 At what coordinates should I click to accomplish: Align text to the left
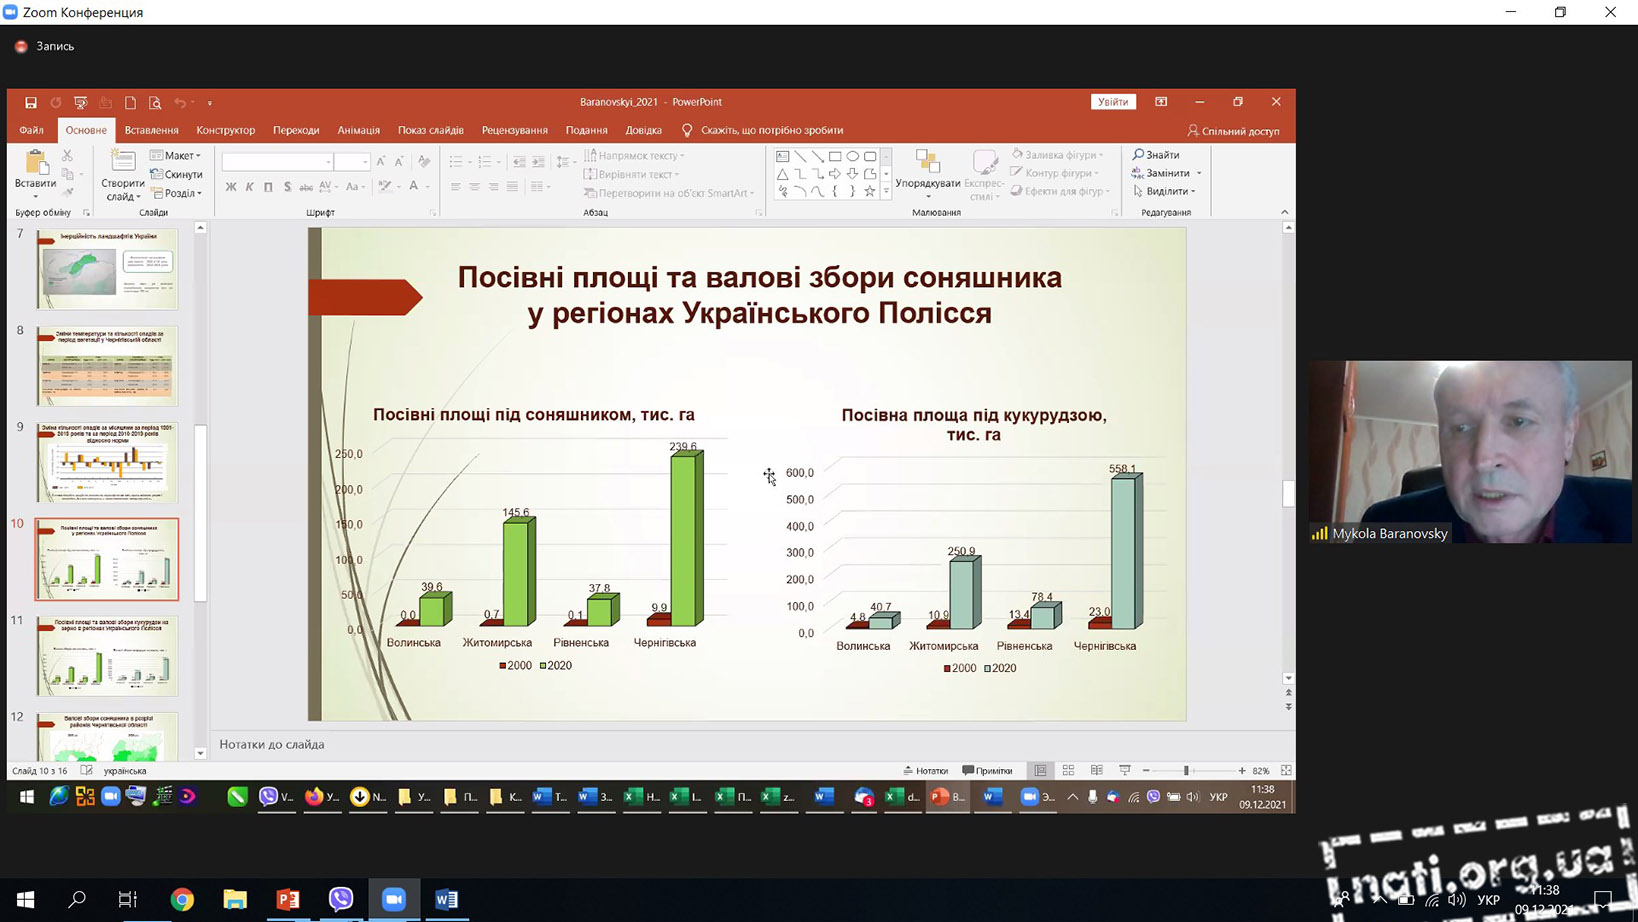click(456, 187)
